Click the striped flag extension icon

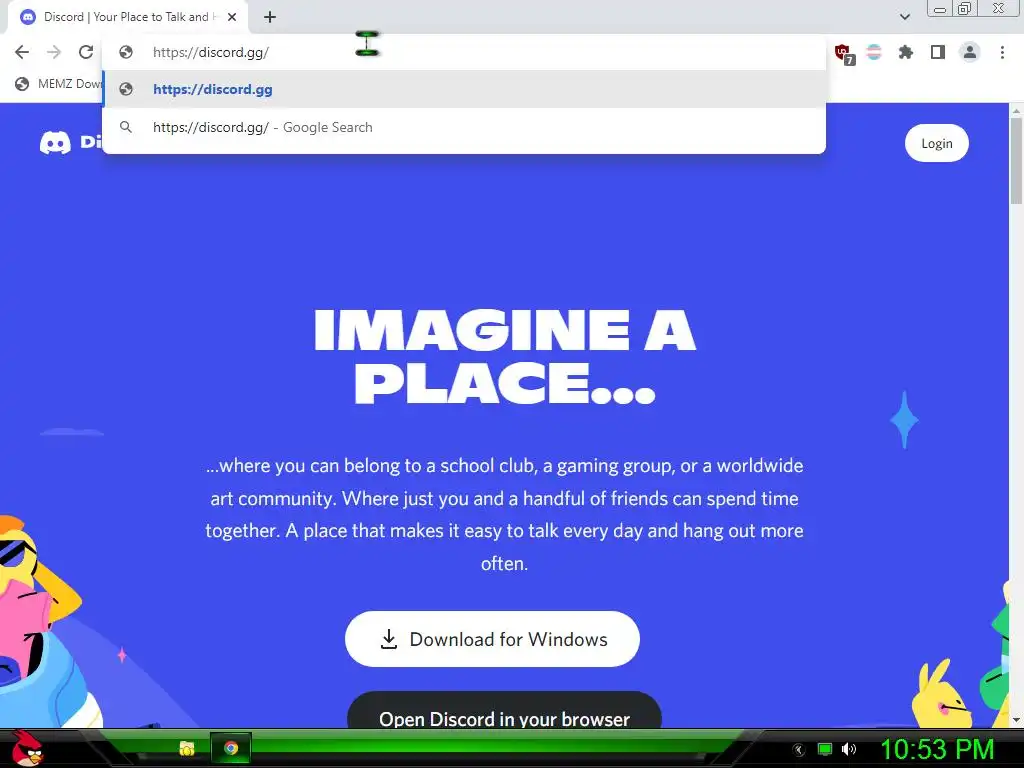click(874, 52)
